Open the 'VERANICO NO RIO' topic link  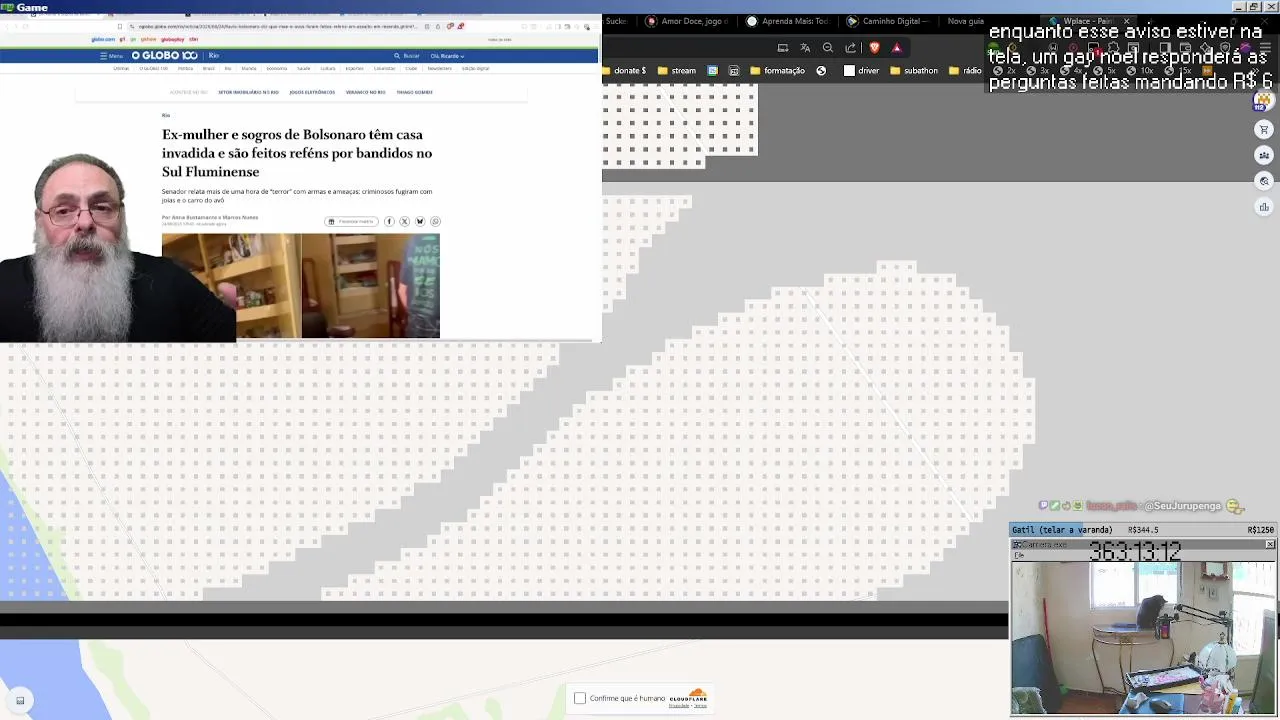click(x=365, y=92)
